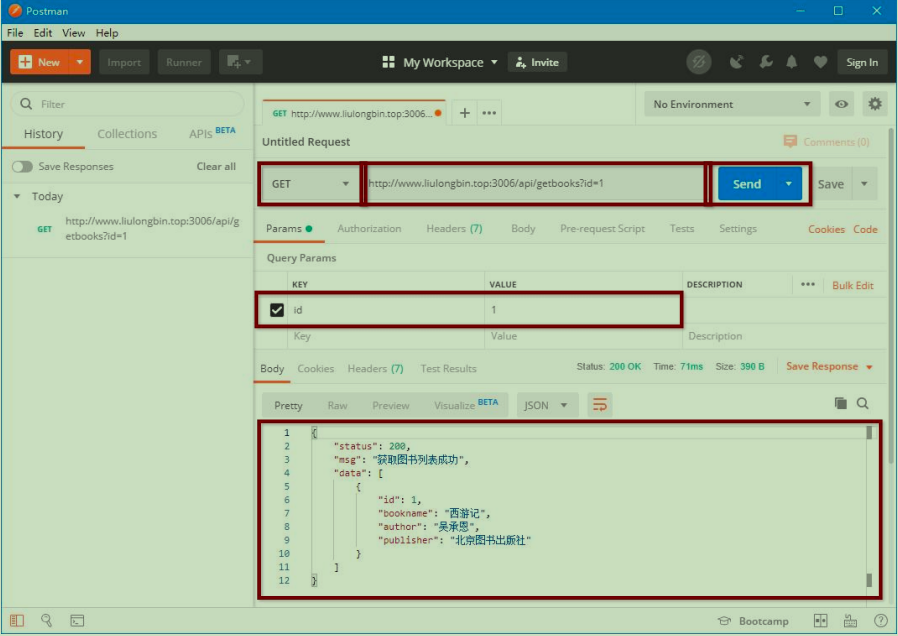Open the Save button dropdown arrow
This screenshot has width=898, height=636.
(x=864, y=184)
